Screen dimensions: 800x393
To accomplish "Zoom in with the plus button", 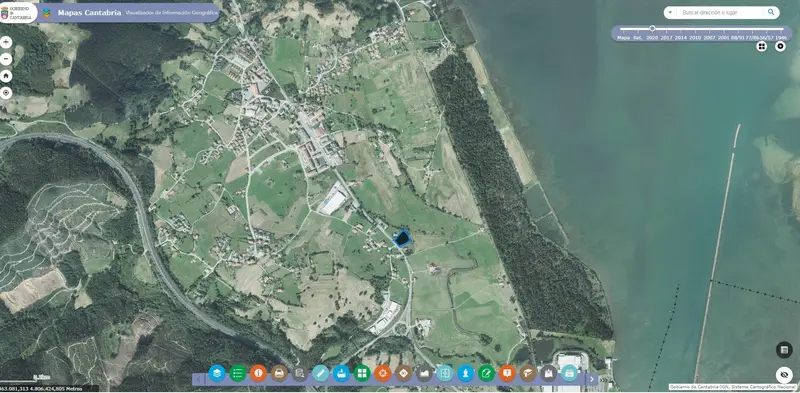I will 6,42.
